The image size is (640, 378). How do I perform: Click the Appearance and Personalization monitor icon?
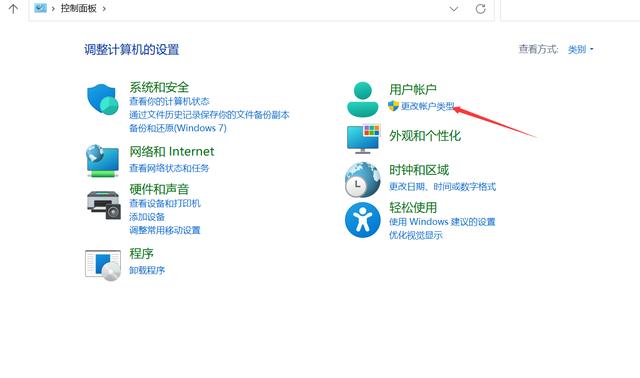pos(363,139)
